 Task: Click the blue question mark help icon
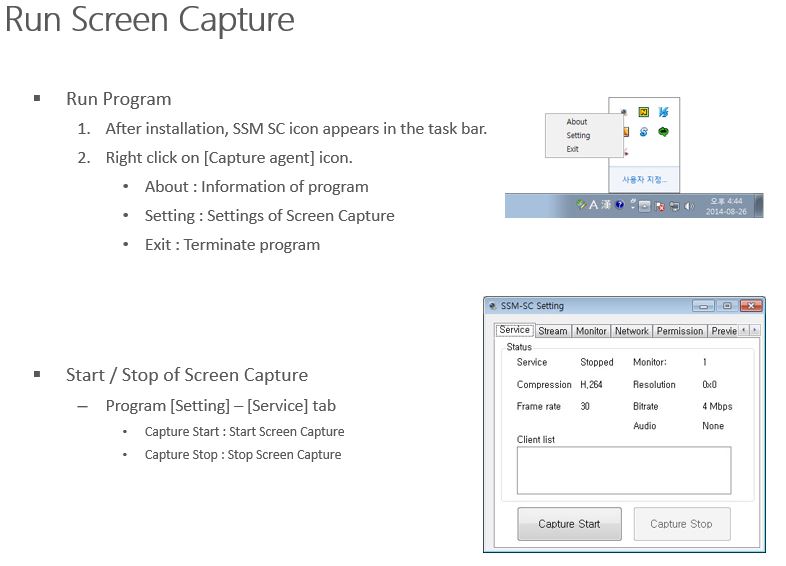pyautogui.click(x=620, y=205)
